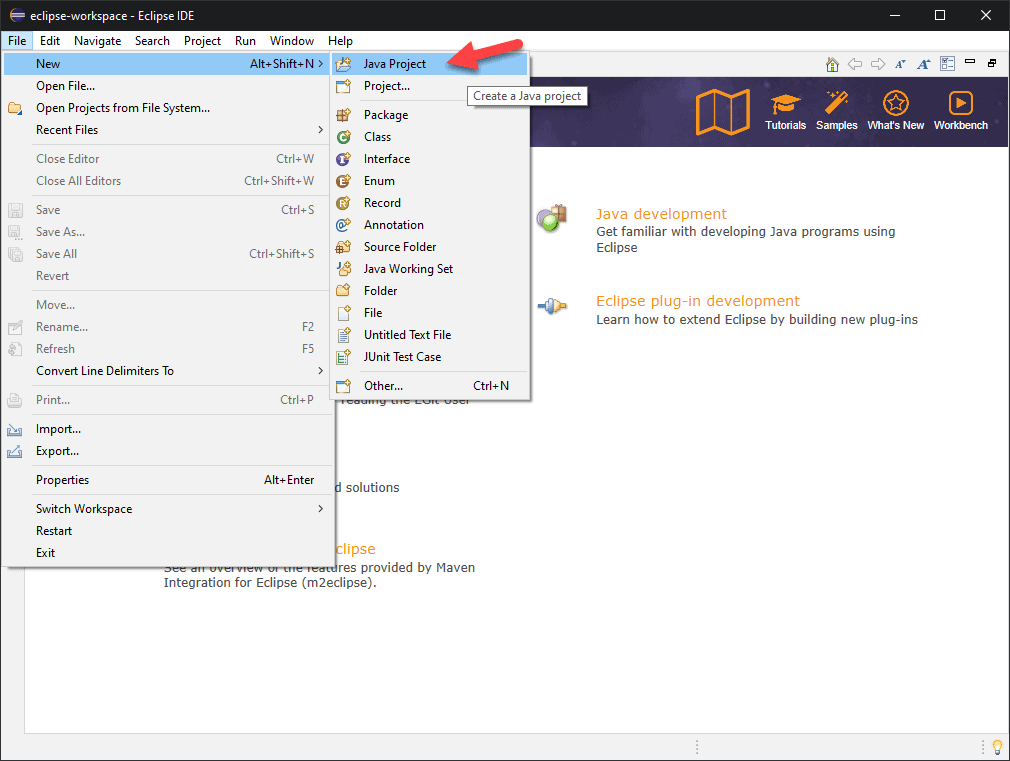This screenshot has width=1010, height=761.
Task: Open the Eclipse plug-in development link
Action: [698, 301]
